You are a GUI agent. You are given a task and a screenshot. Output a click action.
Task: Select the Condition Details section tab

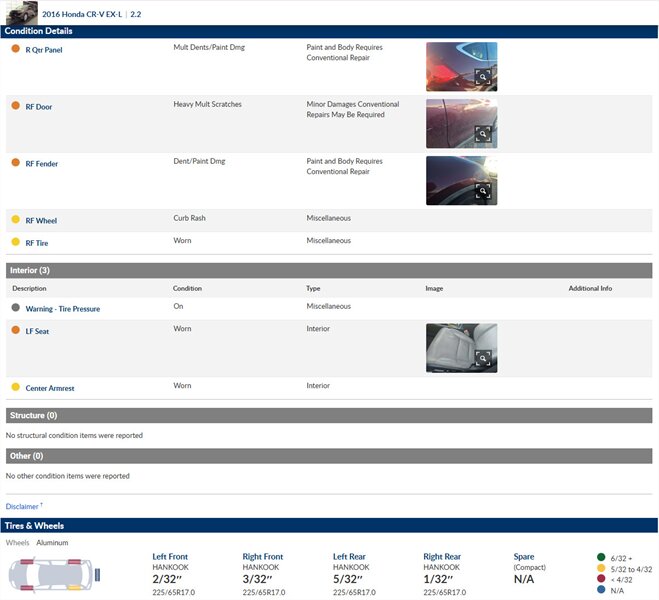coord(38,31)
